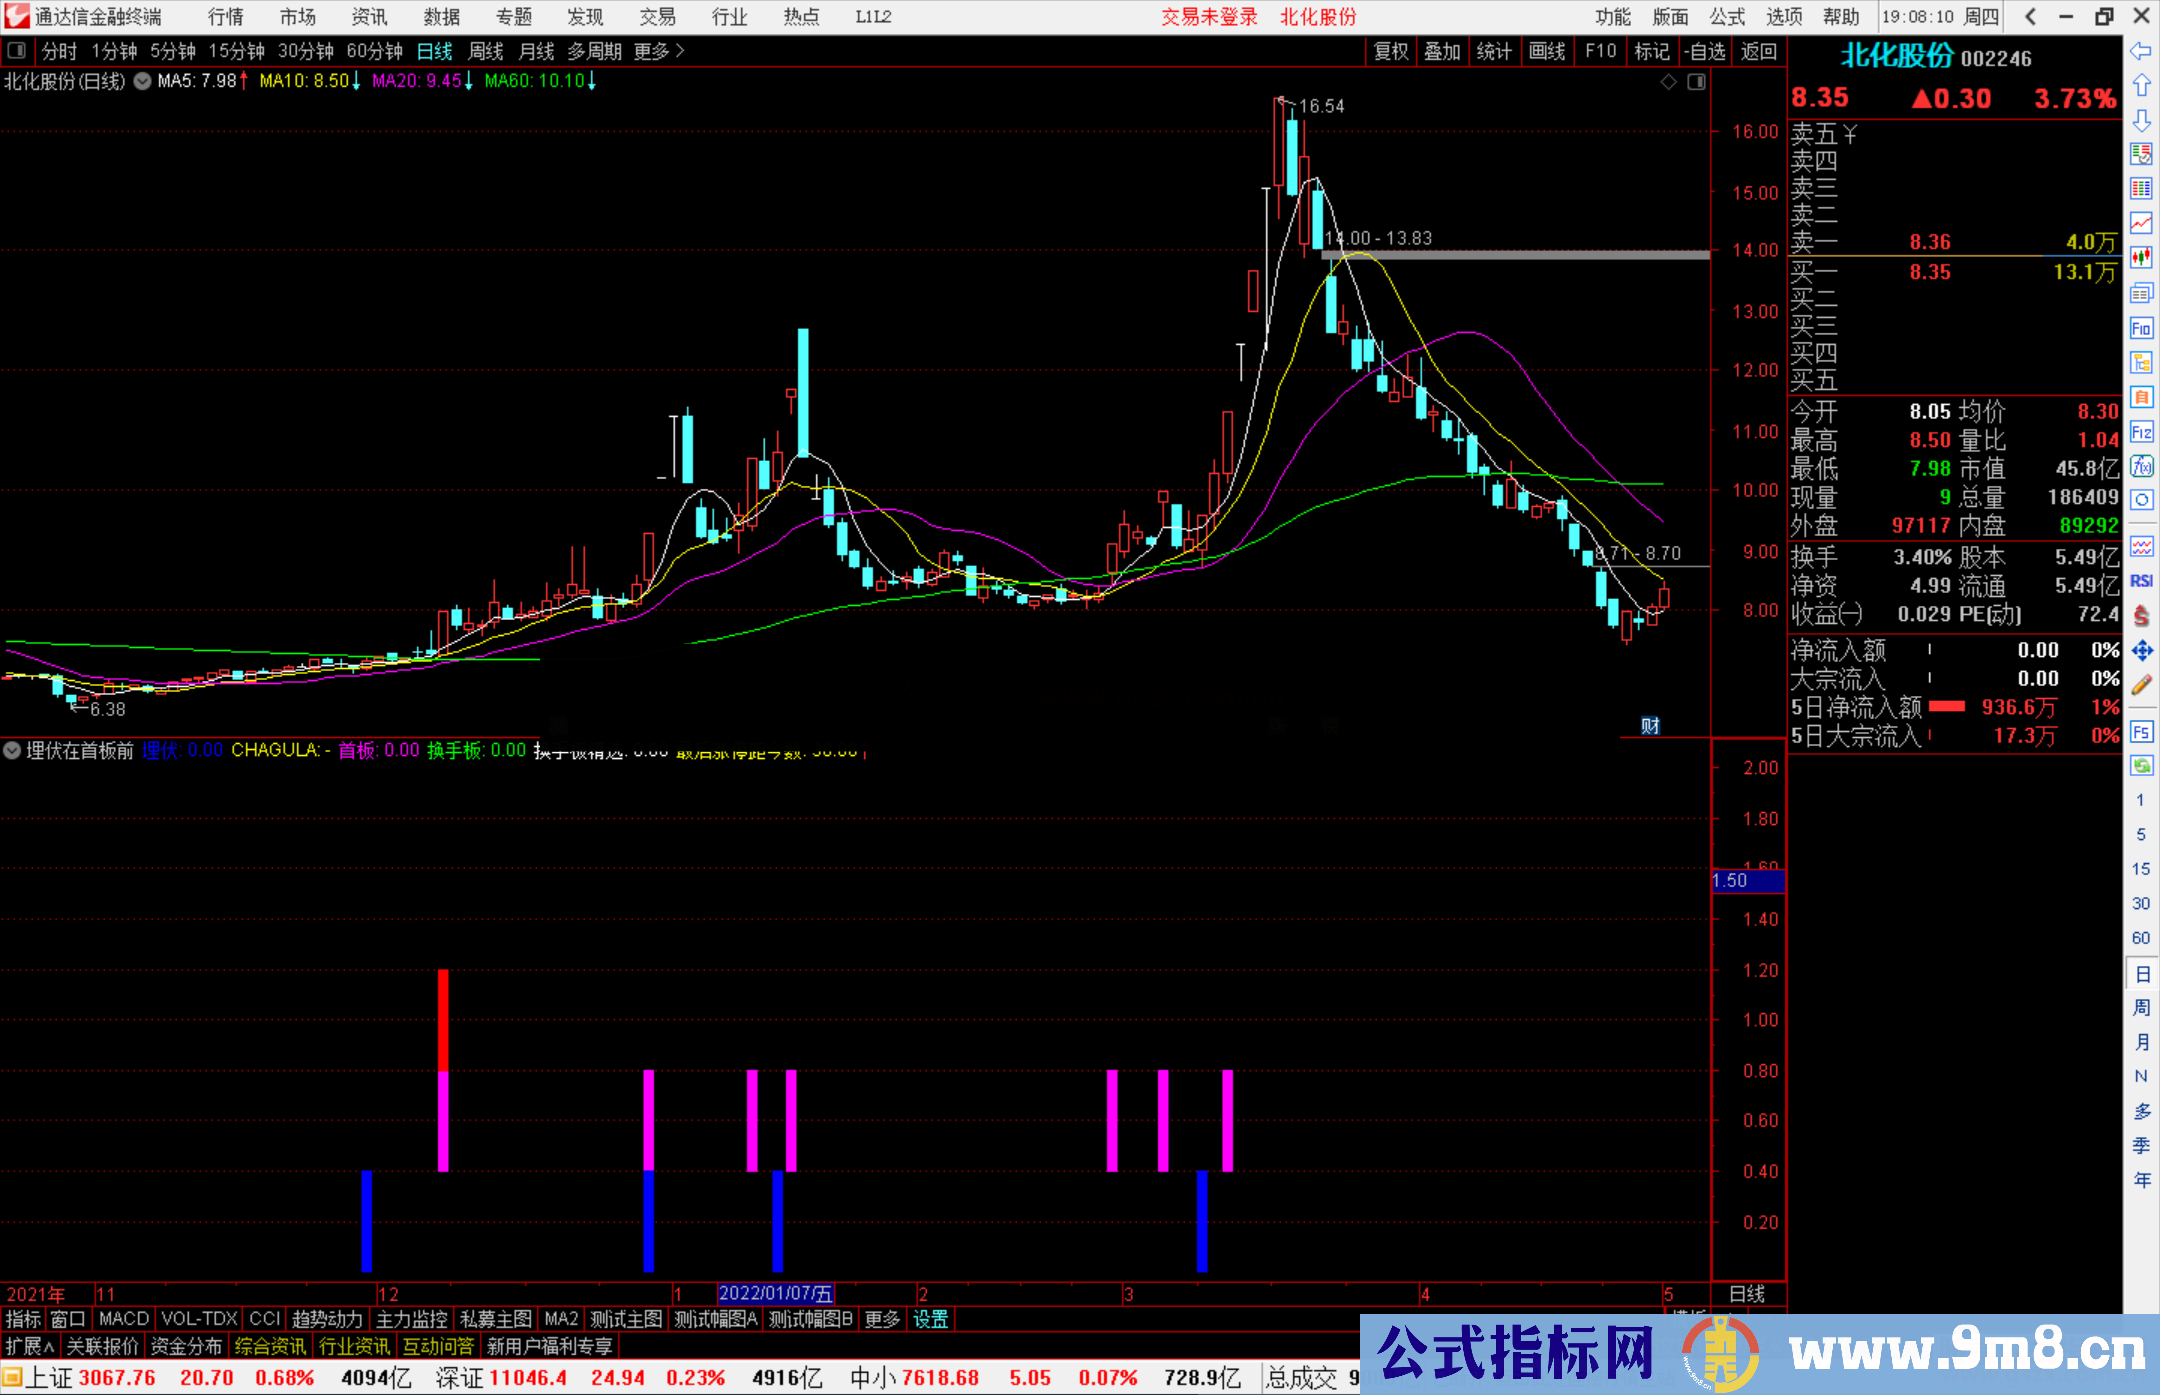Click the F10 toolbar button
The image size is (2160, 1395).
(1601, 51)
